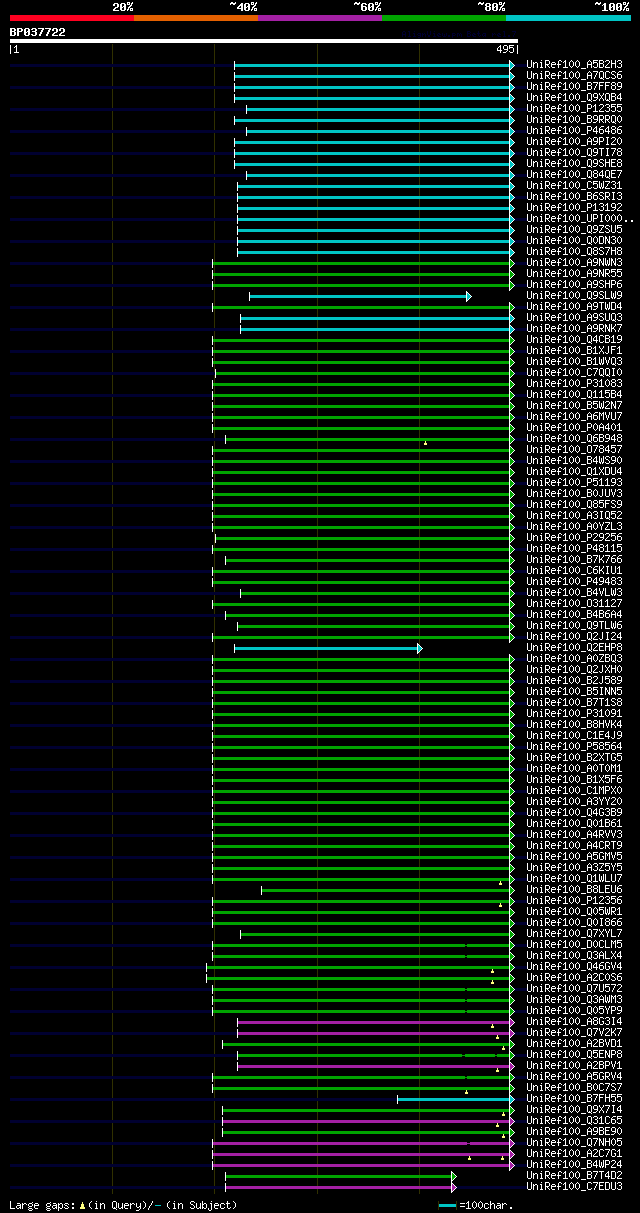The height and width of the screenshot is (1213, 640).
Task: Select the UniRef100_B7K766 label
Action: (574, 559)
